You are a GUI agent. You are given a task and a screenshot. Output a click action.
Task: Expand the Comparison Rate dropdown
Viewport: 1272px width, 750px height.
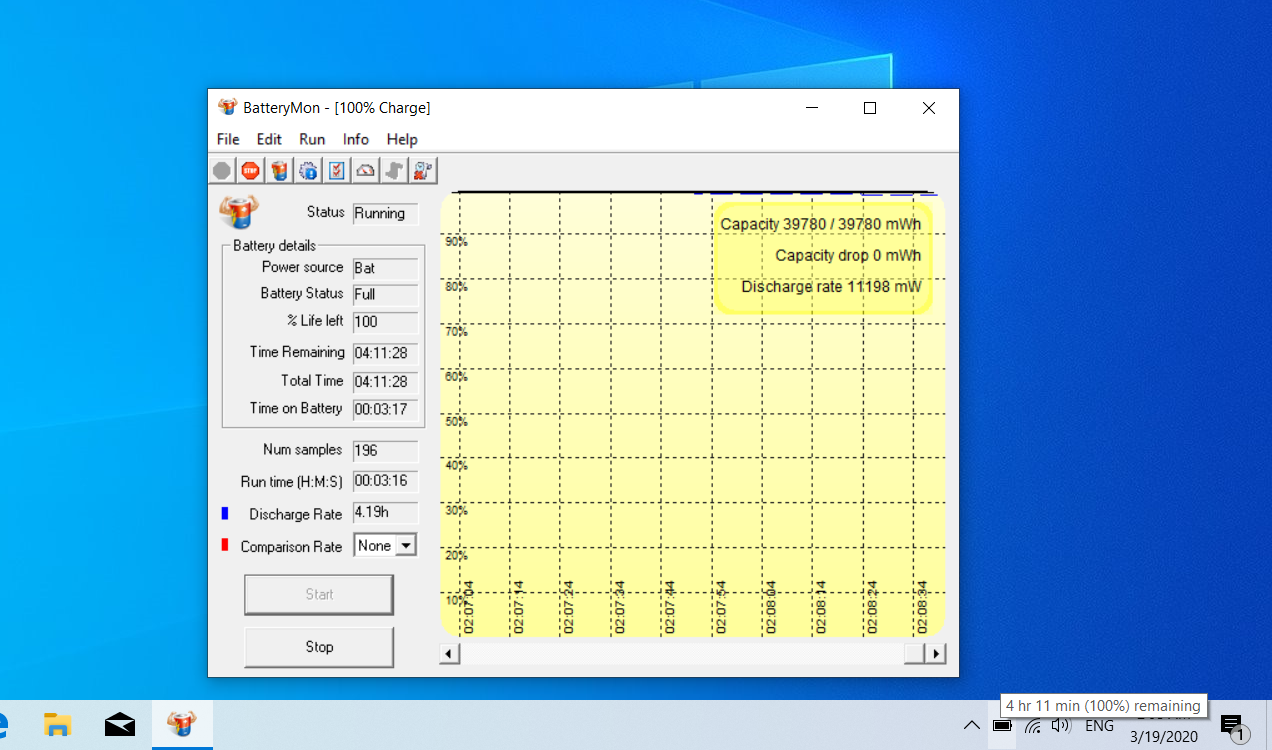(406, 546)
